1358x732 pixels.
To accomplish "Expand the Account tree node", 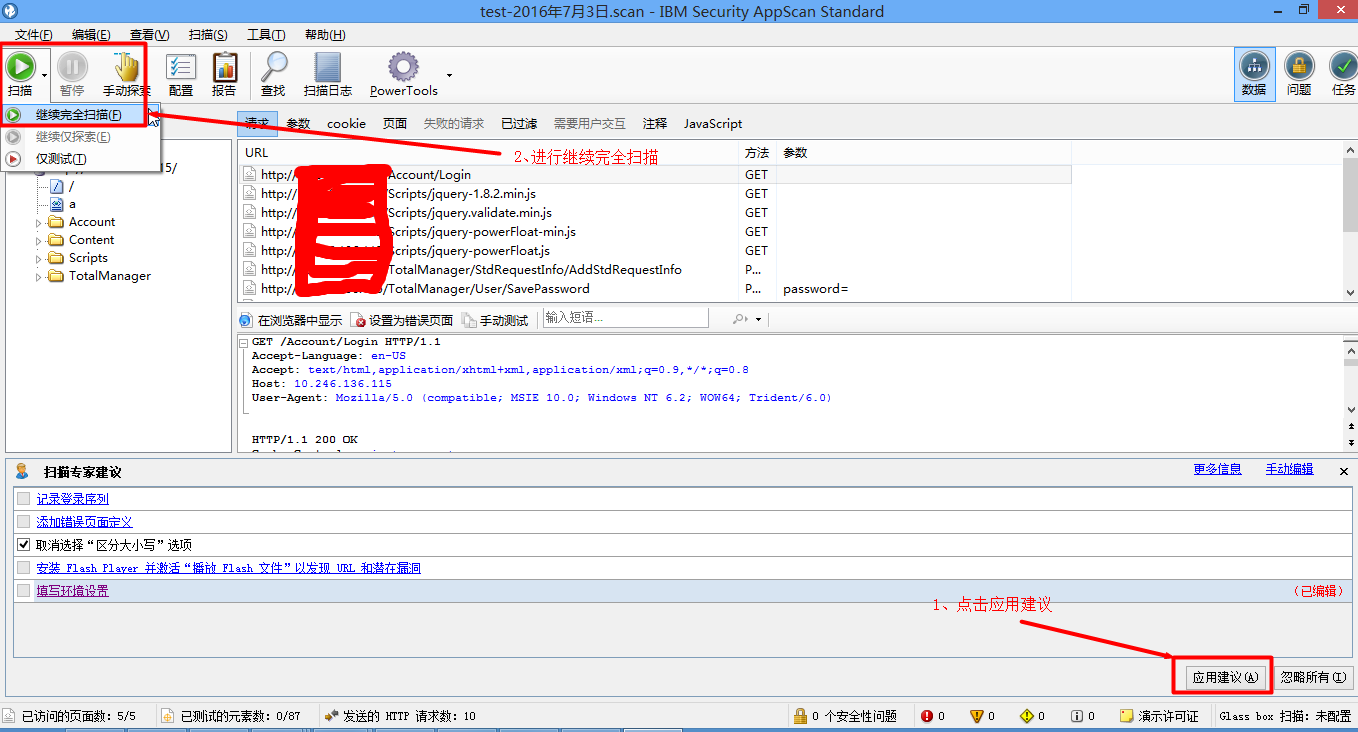I will coord(39,223).
